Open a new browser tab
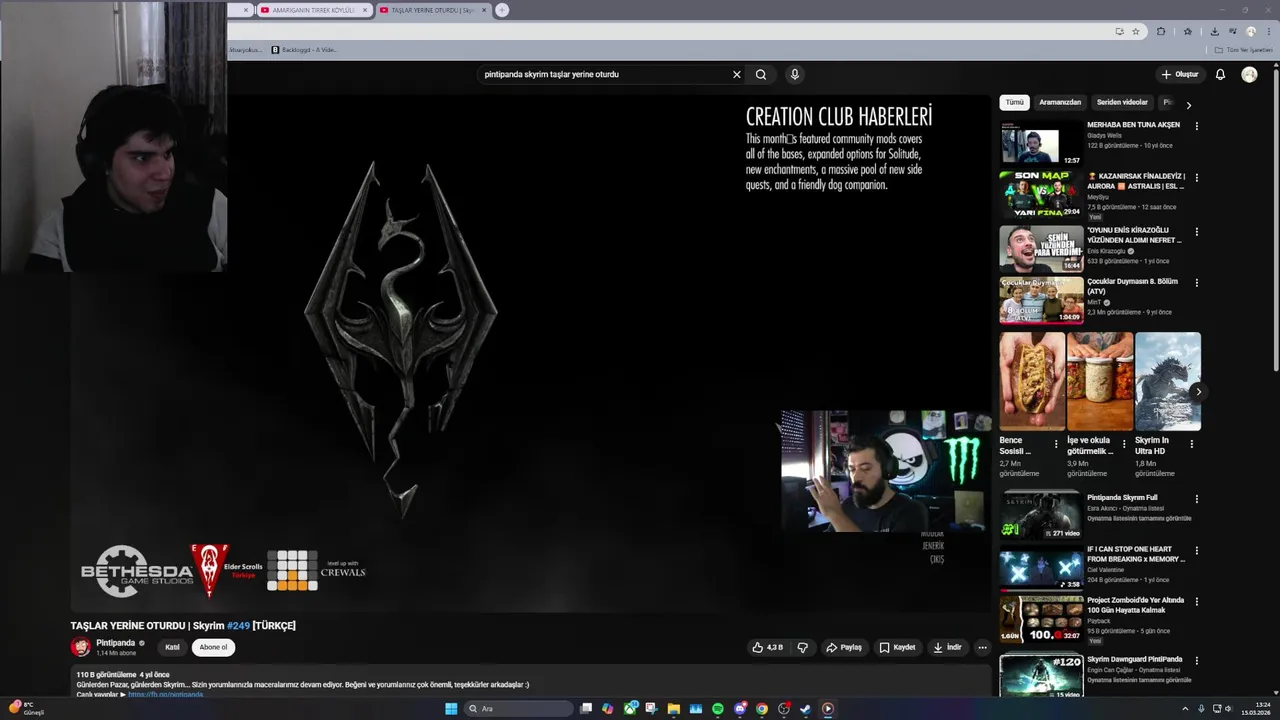 click(x=502, y=10)
